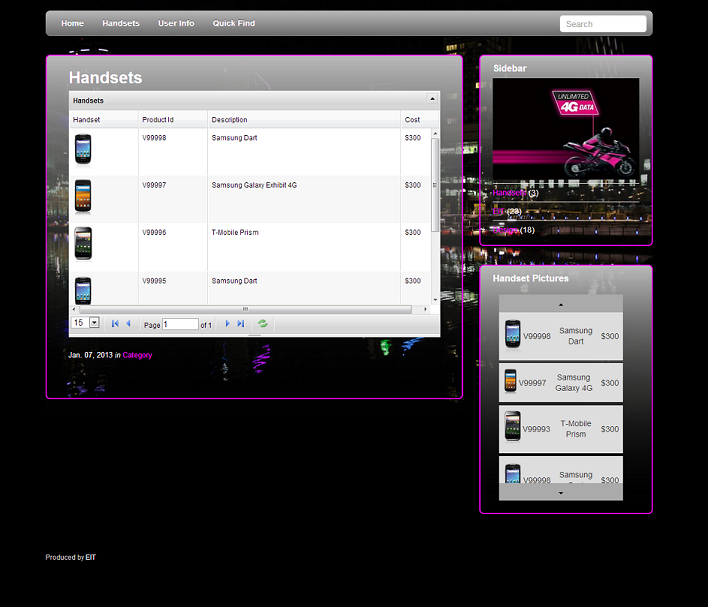Click the grid vertical scrollbar thumb
708x607 pixels.
[x=435, y=185]
